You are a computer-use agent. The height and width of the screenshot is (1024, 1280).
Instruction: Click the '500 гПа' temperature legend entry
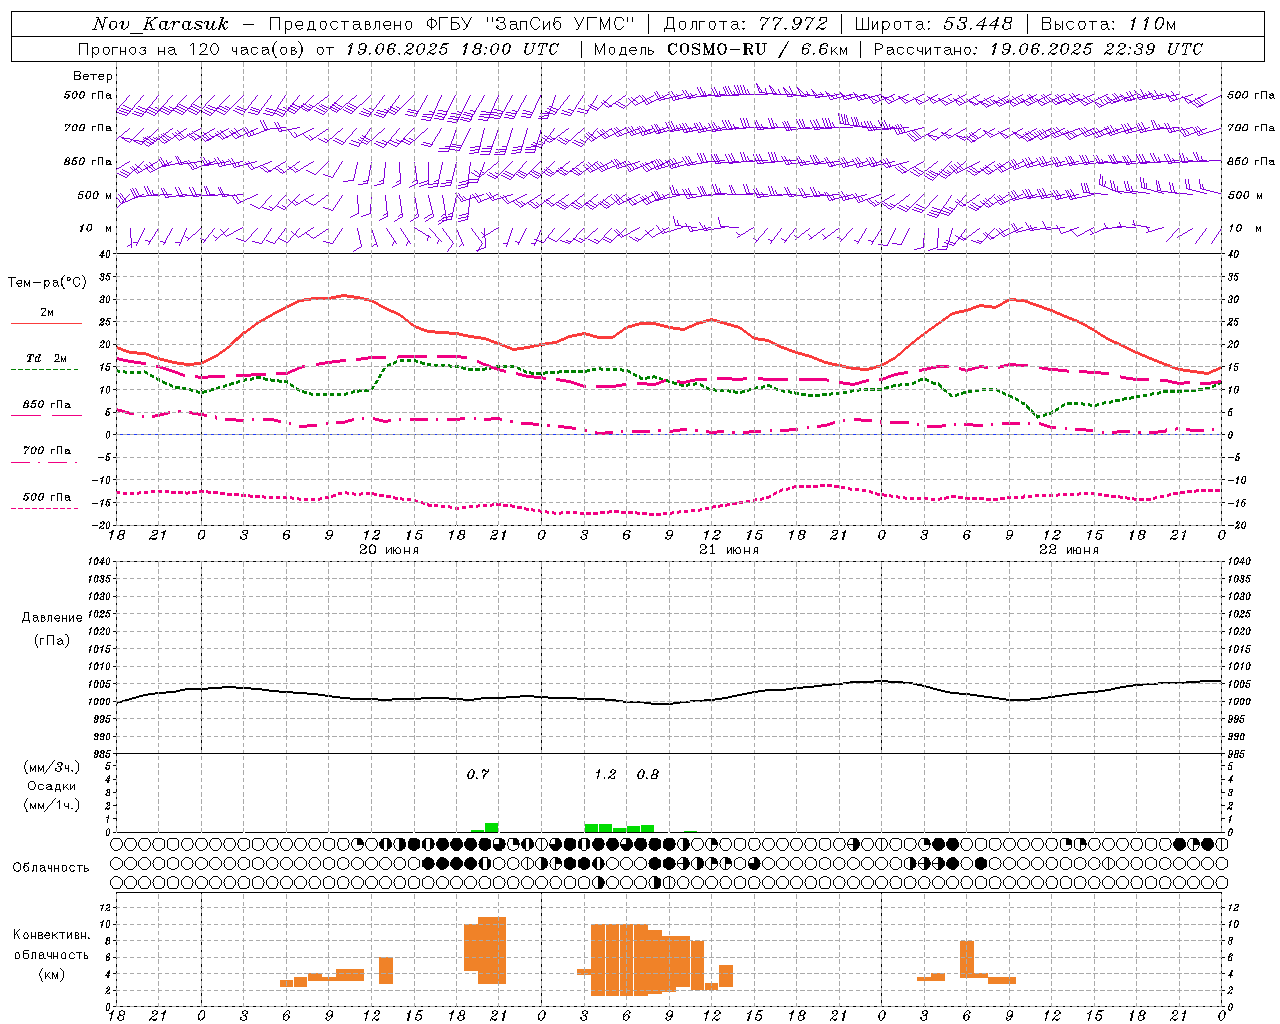47,497
